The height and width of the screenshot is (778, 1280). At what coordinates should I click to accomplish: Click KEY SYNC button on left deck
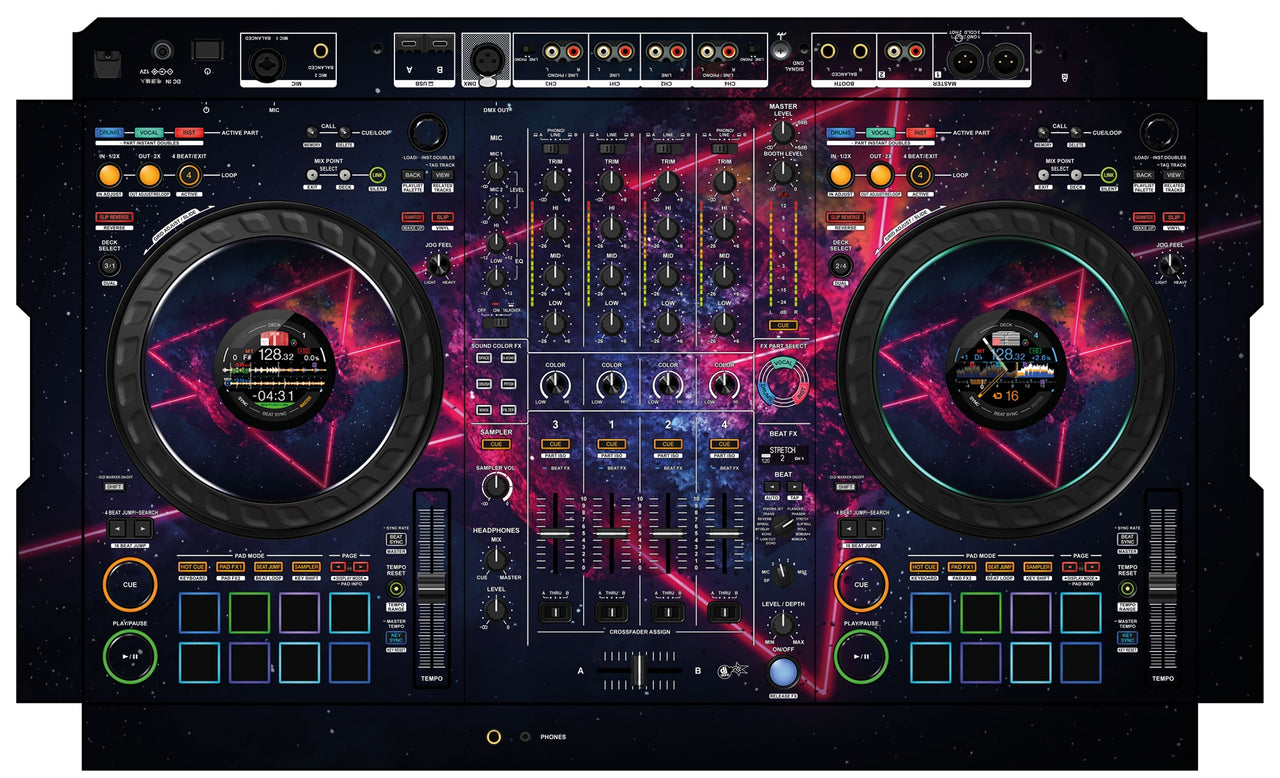397,637
